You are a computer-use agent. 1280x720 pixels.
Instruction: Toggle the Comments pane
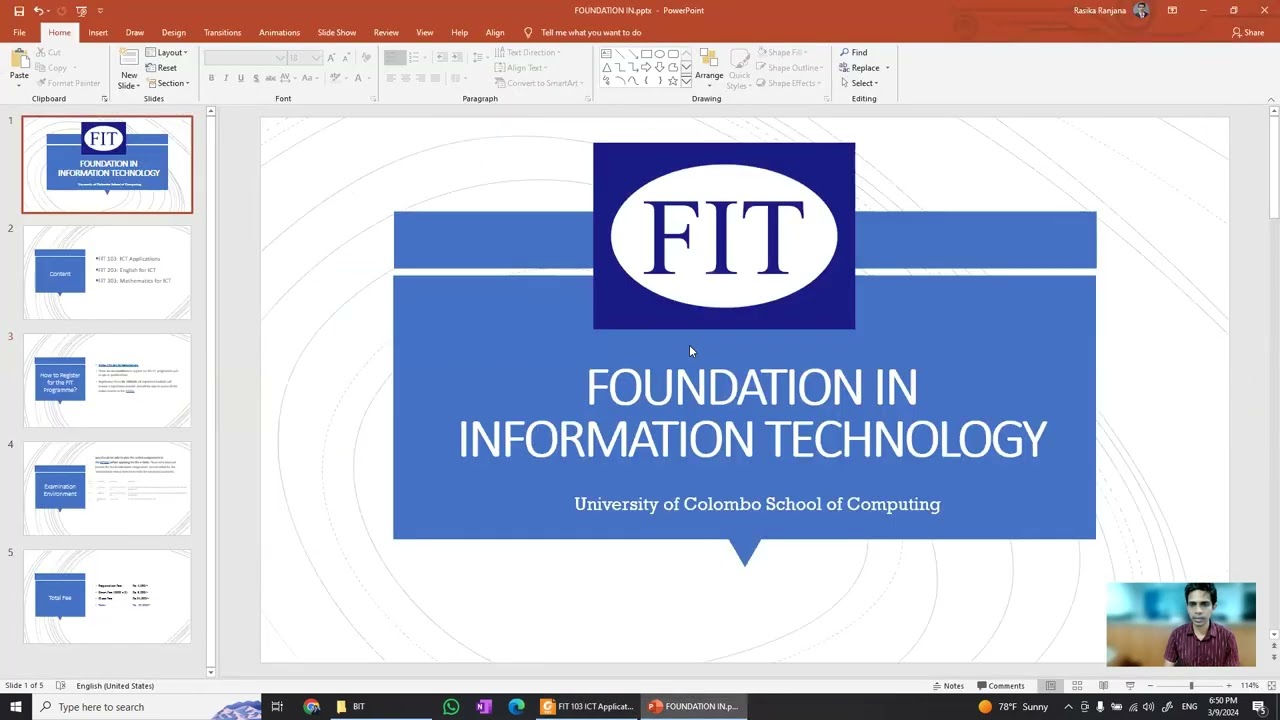[x=1000, y=686]
